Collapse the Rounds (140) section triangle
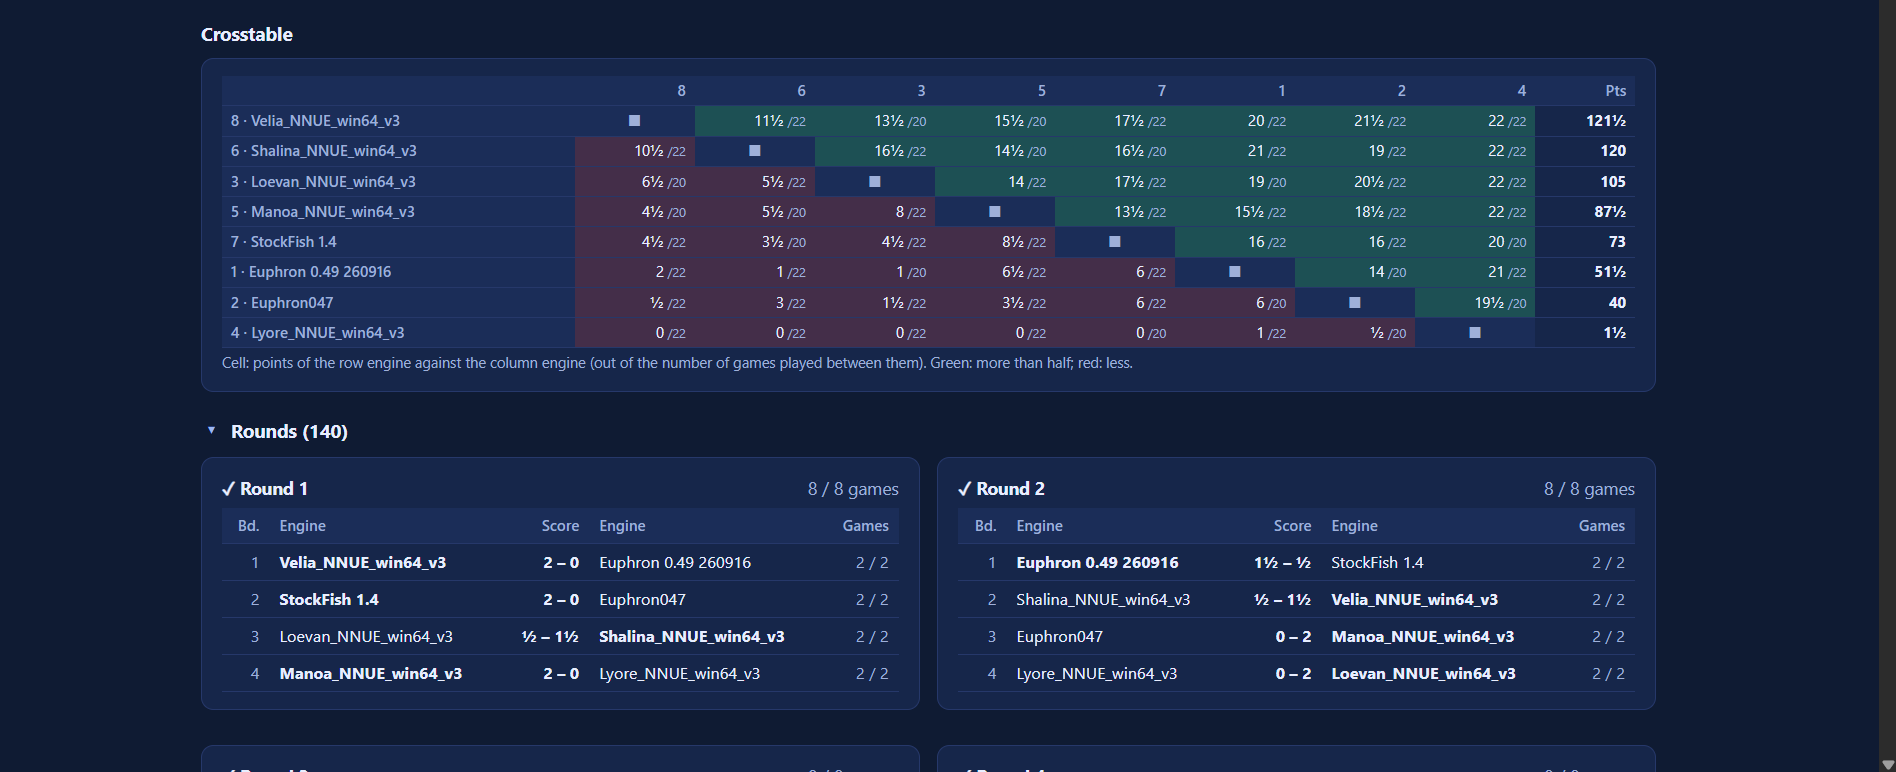The image size is (1896, 772). coord(211,430)
